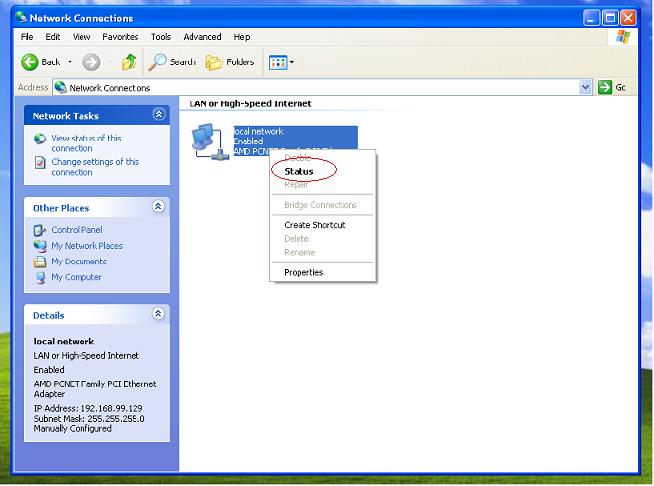Click the My Documents folder icon
The width and height of the screenshot is (654, 486).
point(40,262)
